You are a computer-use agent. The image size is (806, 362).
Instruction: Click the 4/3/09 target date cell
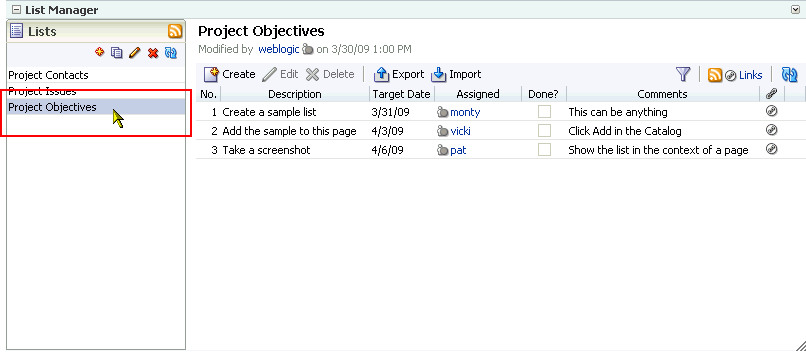point(388,131)
